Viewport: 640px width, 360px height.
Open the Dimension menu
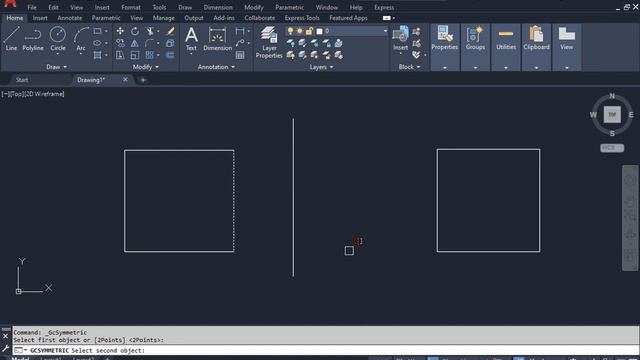(218, 7)
